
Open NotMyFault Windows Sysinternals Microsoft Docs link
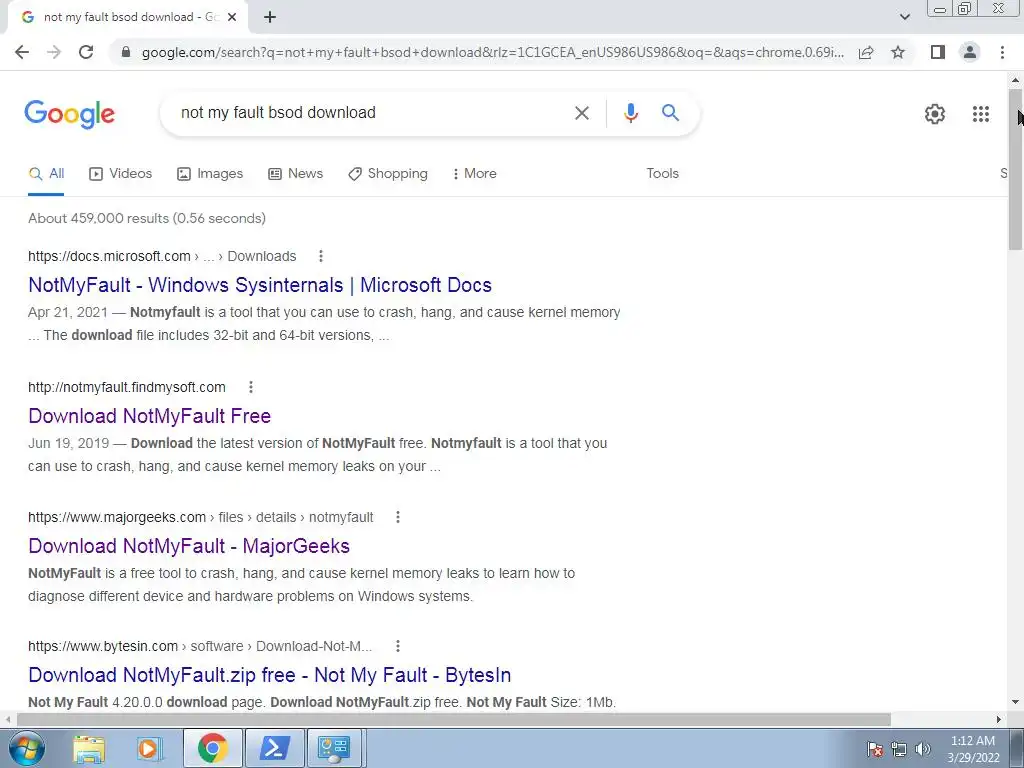(260, 285)
